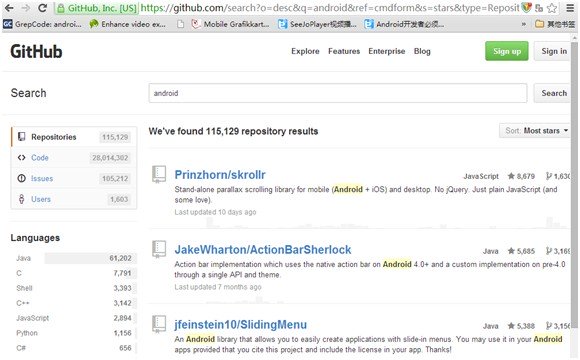580x360 pixels.
Task: Open the GrepCode bookmark
Action: coord(42,24)
